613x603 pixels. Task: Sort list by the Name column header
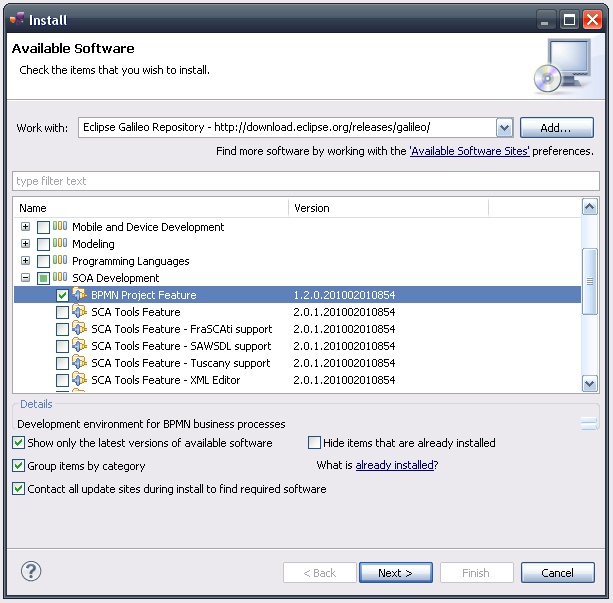150,208
